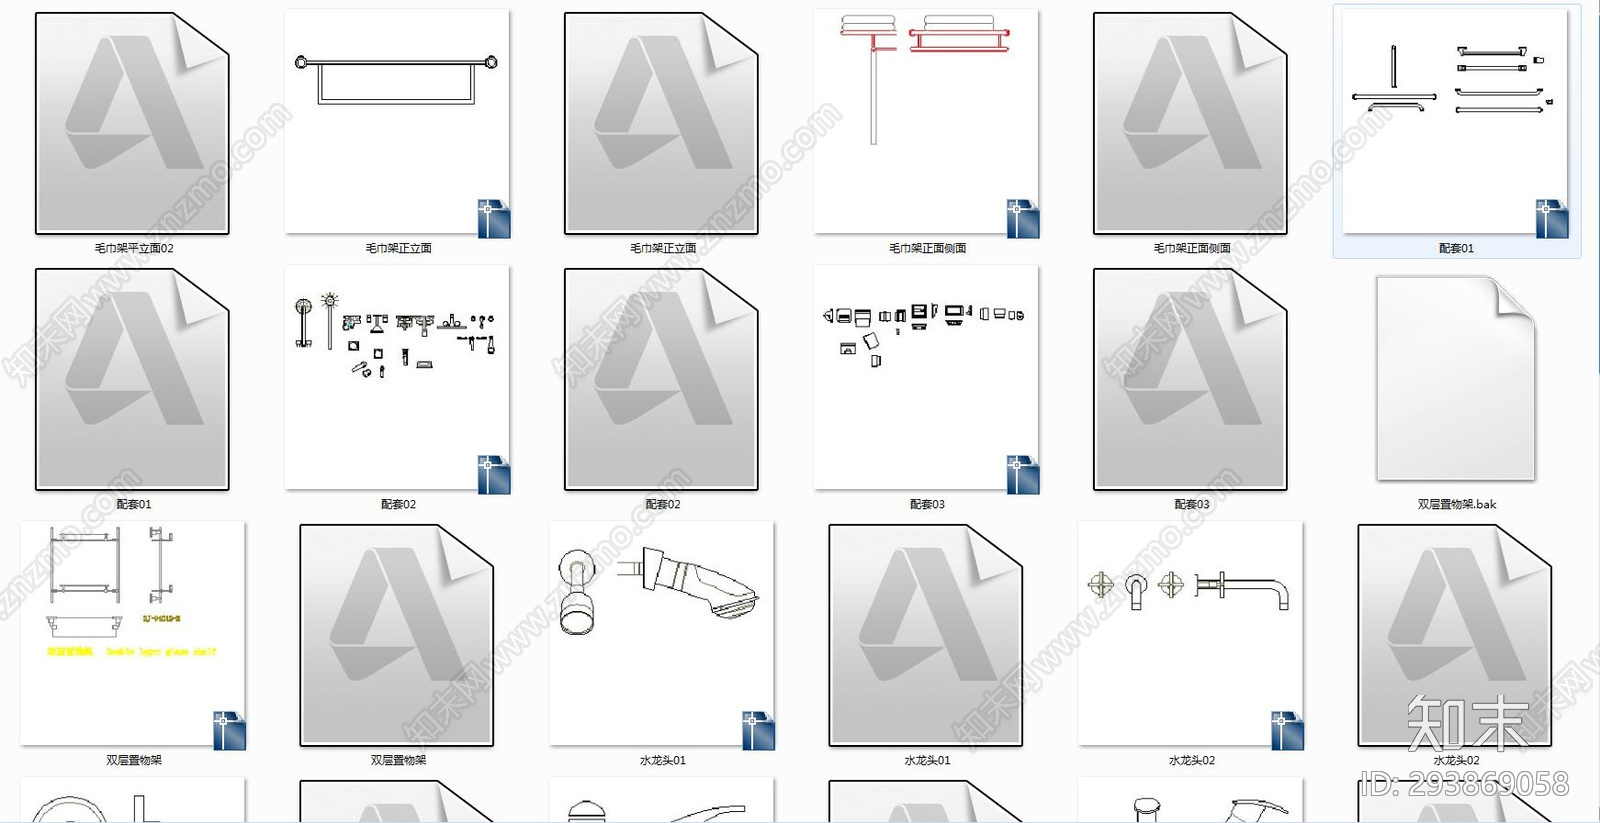
Task: Click the 水龙头01 label under the shower head preview
Action: [x=662, y=760]
